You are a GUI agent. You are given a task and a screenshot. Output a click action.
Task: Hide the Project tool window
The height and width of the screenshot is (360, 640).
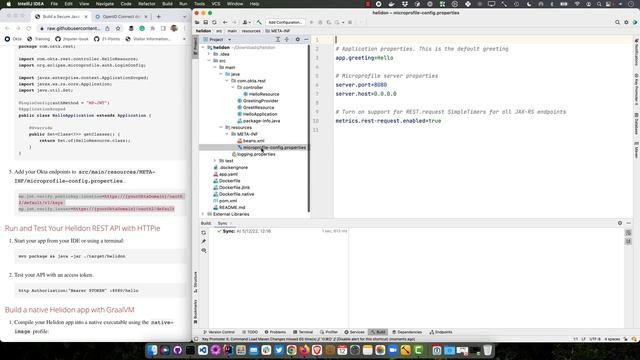point(306,40)
